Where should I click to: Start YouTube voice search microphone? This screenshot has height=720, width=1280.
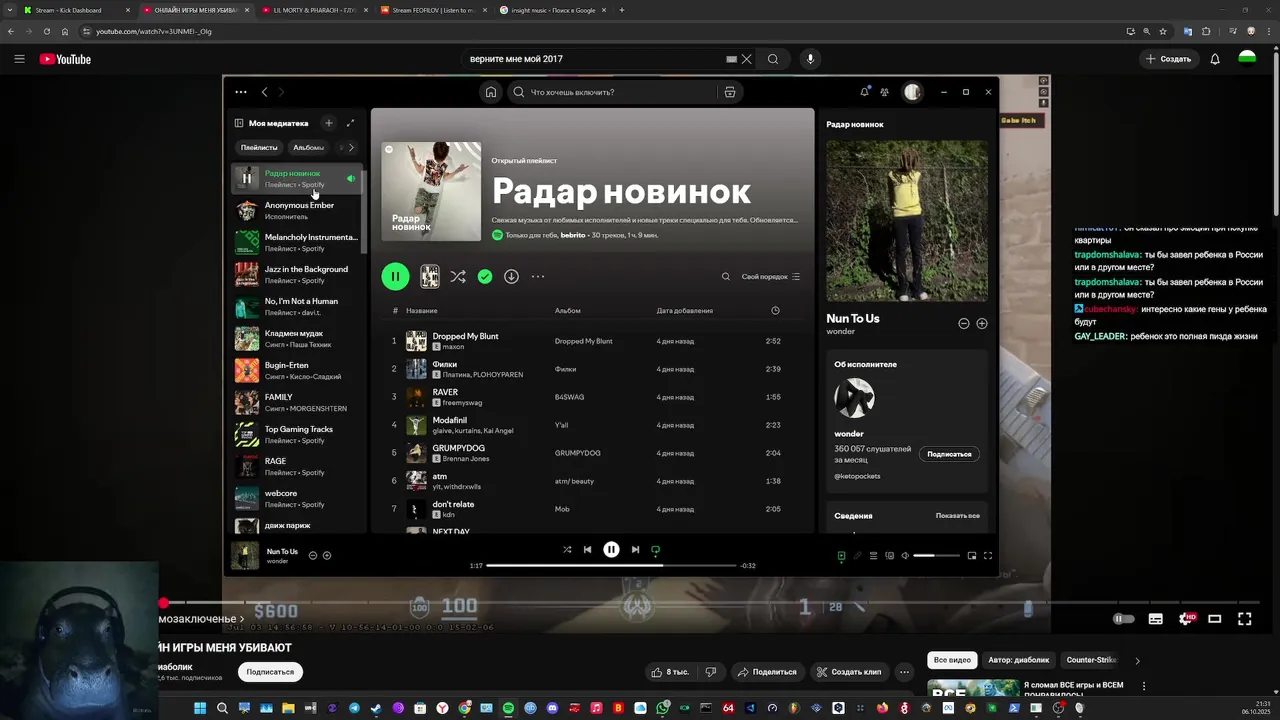pos(810,59)
